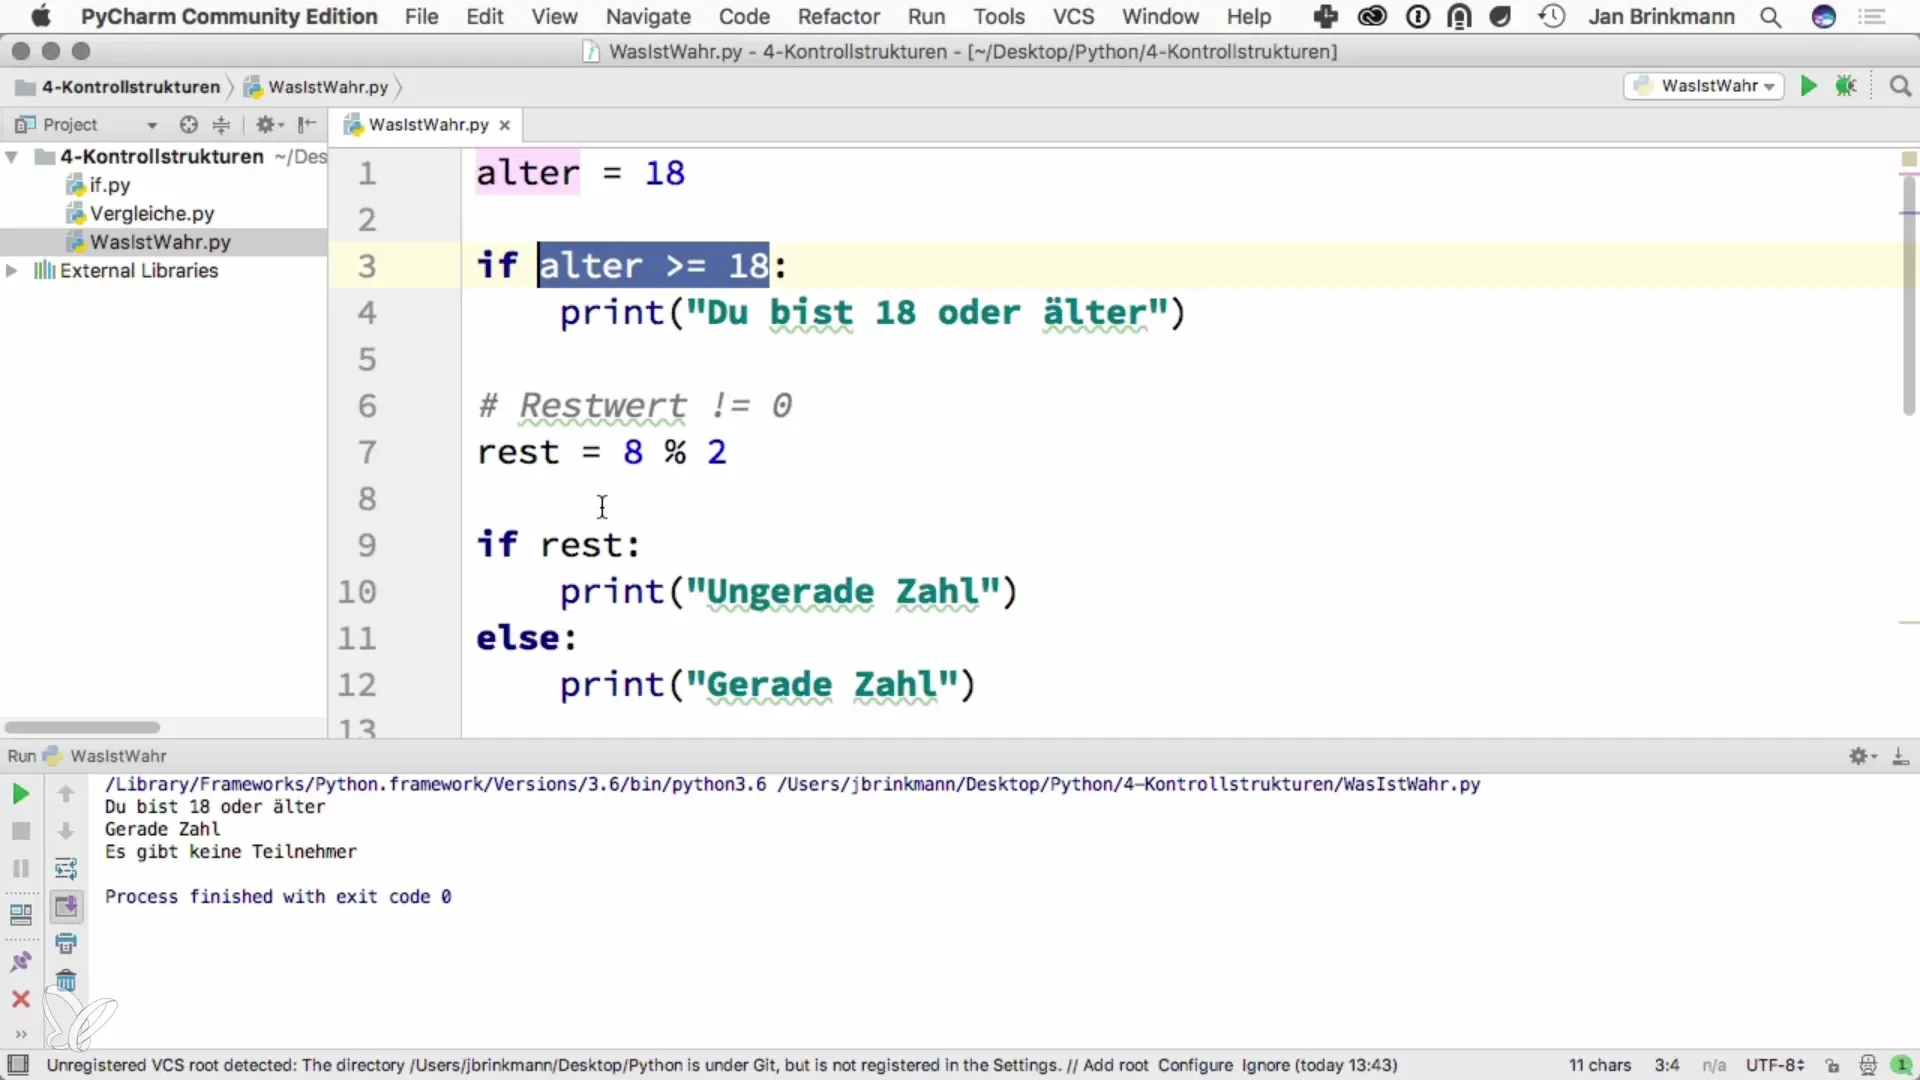The width and height of the screenshot is (1920, 1080).
Task: Close Run tab with red X
Action: (x=20, y=999)
